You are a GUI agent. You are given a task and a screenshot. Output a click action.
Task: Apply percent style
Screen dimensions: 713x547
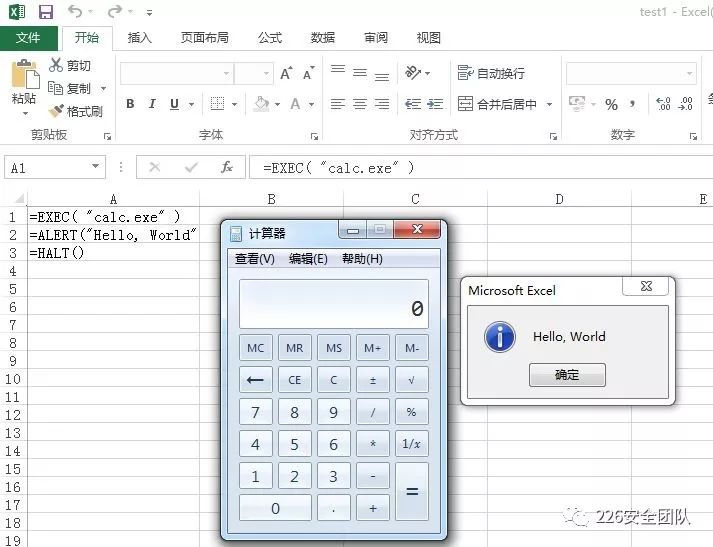[x=612, y=105]
